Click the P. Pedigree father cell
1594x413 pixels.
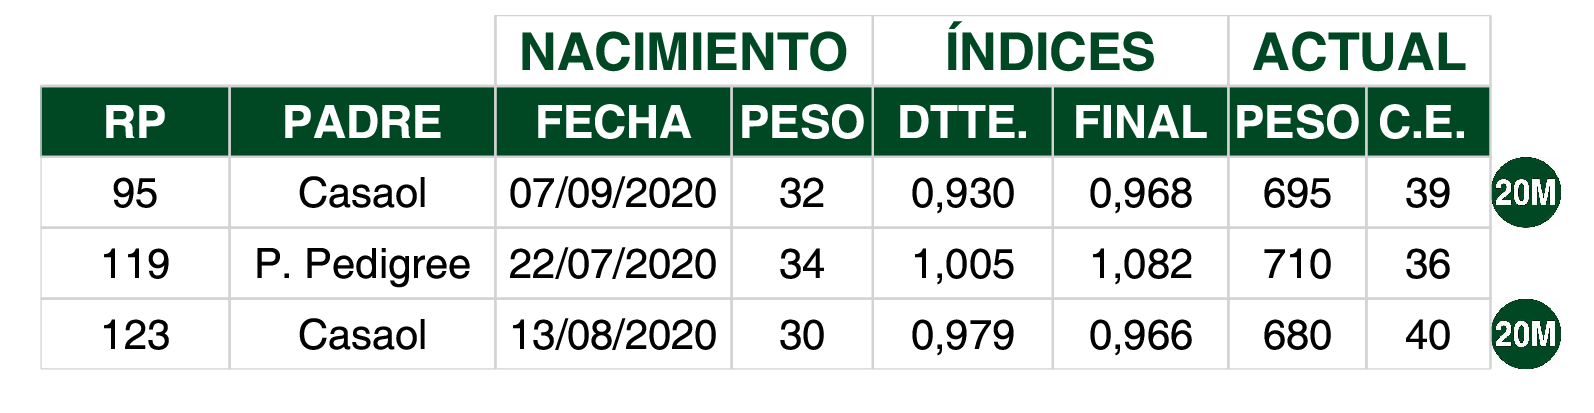click(362, 264)
